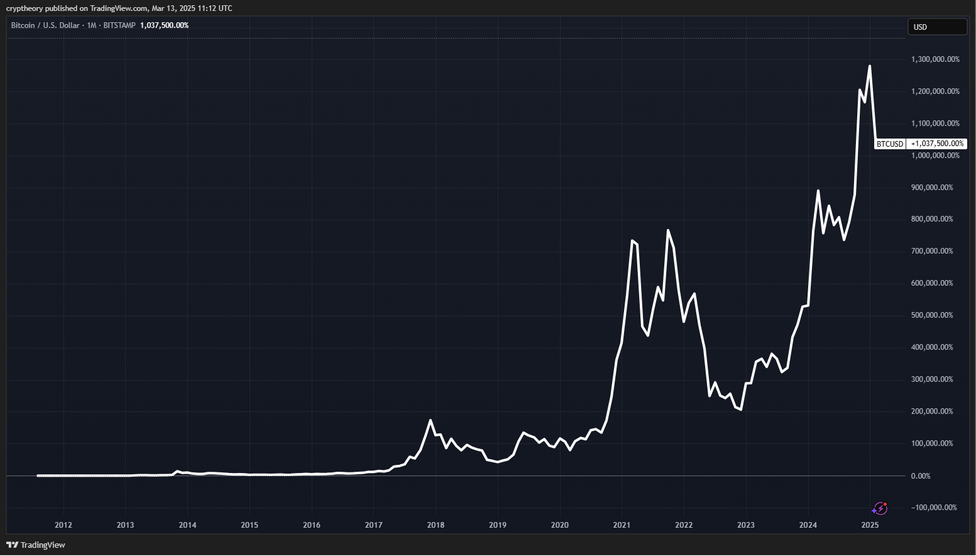Image resolution: width=976 pixels, height=556 pixels.
Task: Open the USD currency selector
Action: (937, 27)
